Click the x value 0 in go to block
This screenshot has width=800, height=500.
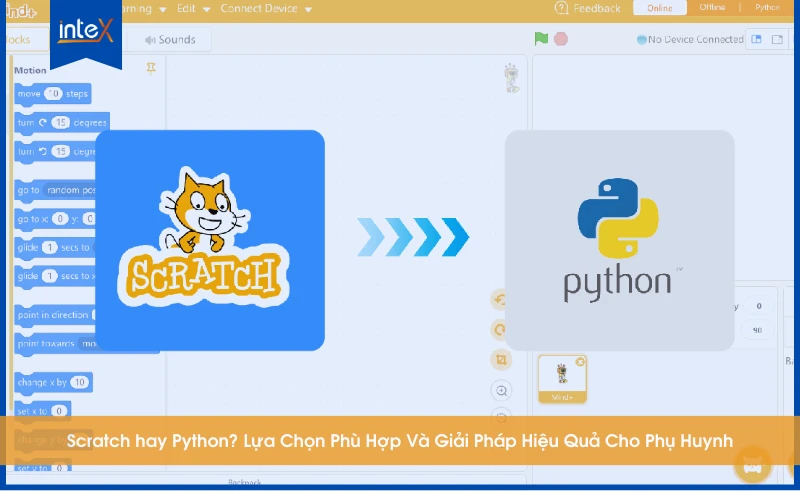[x=60, y=219]
